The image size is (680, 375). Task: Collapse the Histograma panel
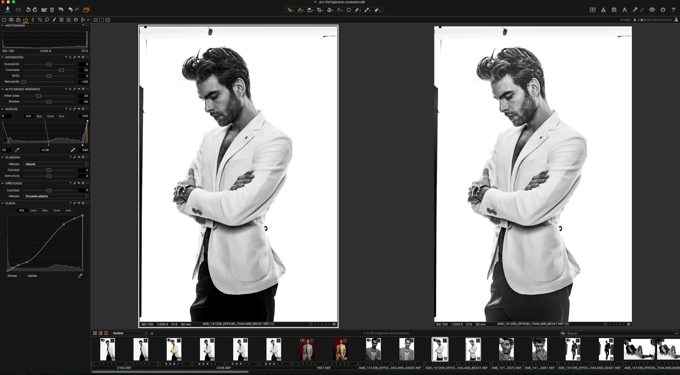[3, 26]
